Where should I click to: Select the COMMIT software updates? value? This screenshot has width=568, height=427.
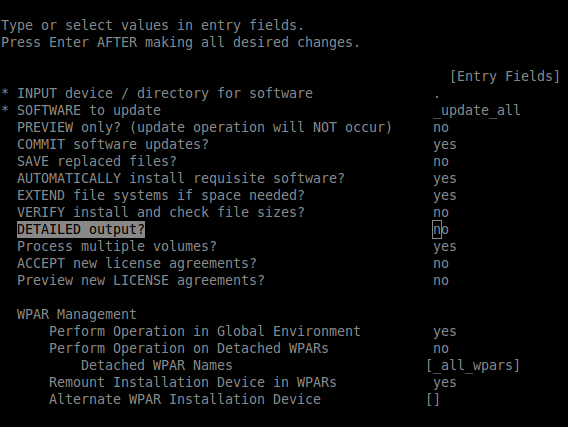pyautogui.click(x=445, y=145)
